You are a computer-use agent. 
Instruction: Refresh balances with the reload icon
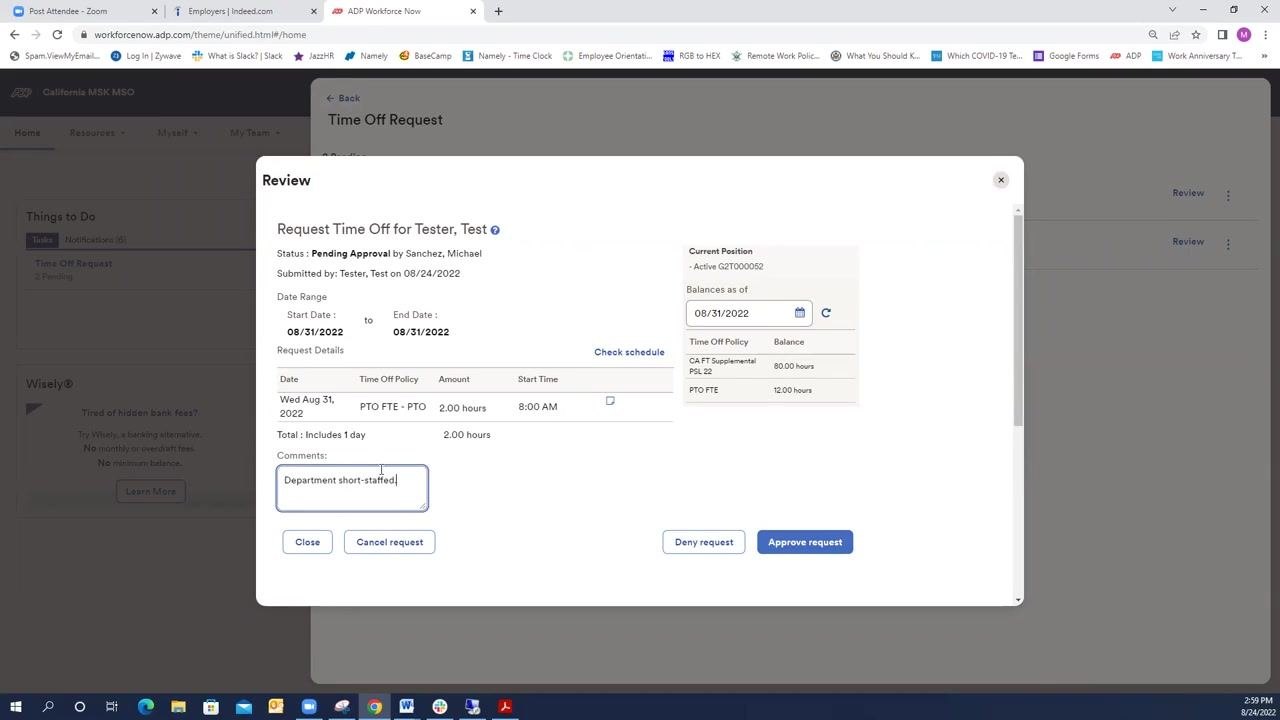826,313
